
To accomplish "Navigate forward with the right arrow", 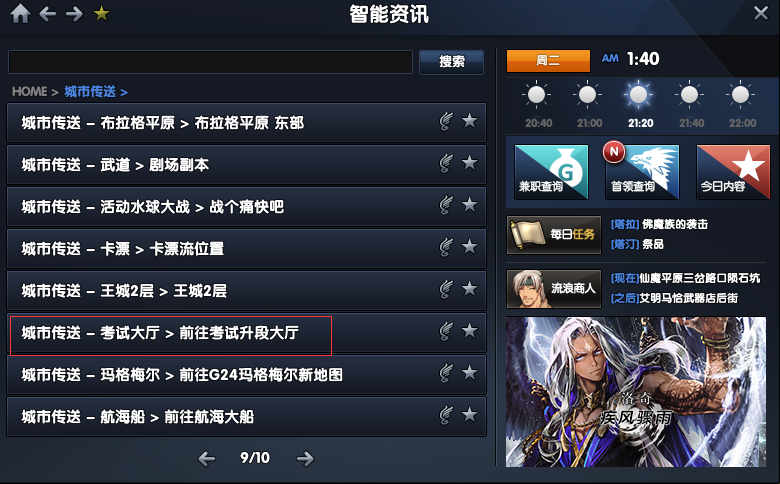I will click(74, 14).
